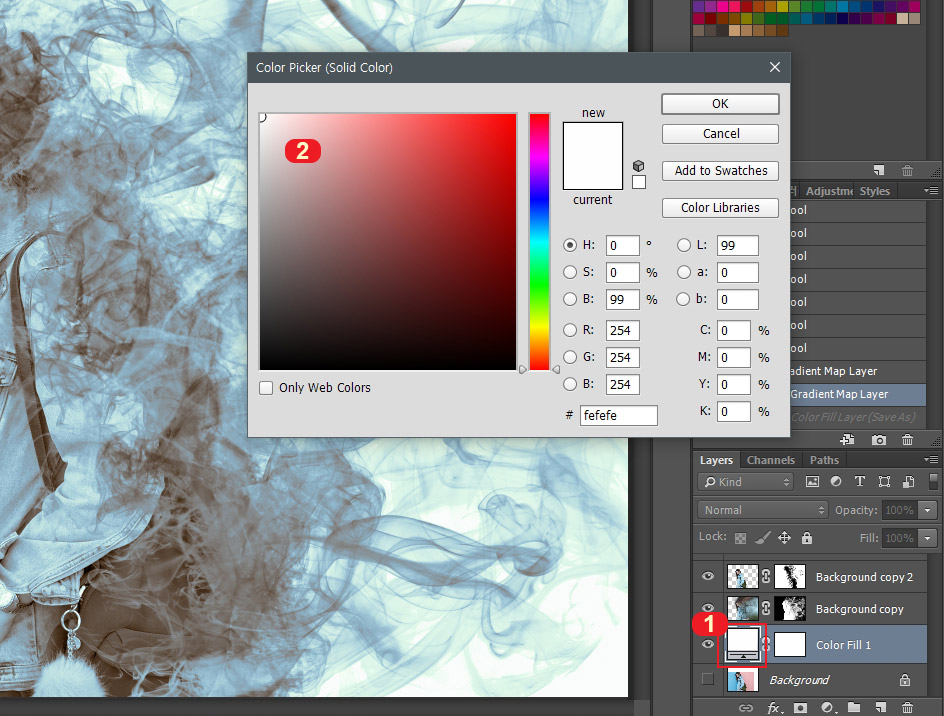Switch to the Paths tab
The height and width of the screenshot is (716, 944).
coord(824,459)
